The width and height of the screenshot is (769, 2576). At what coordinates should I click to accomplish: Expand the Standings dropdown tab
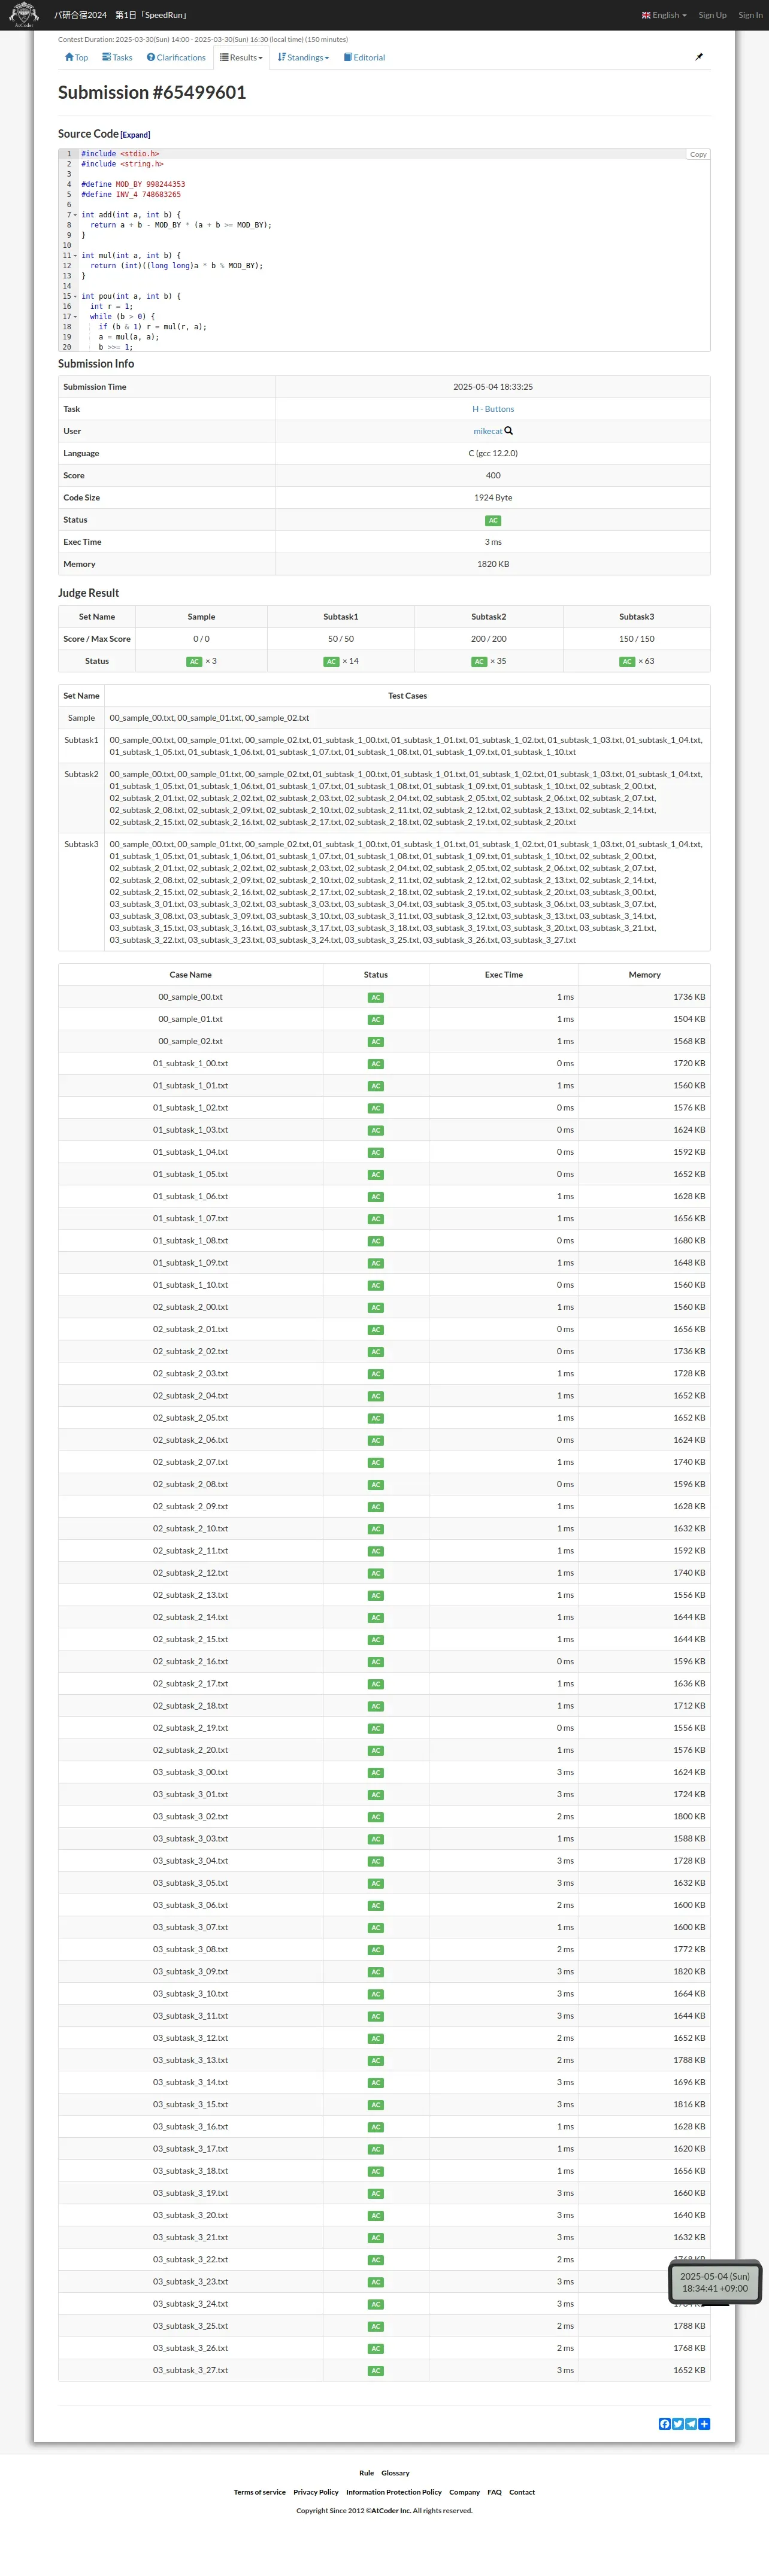tap(303, 57)
